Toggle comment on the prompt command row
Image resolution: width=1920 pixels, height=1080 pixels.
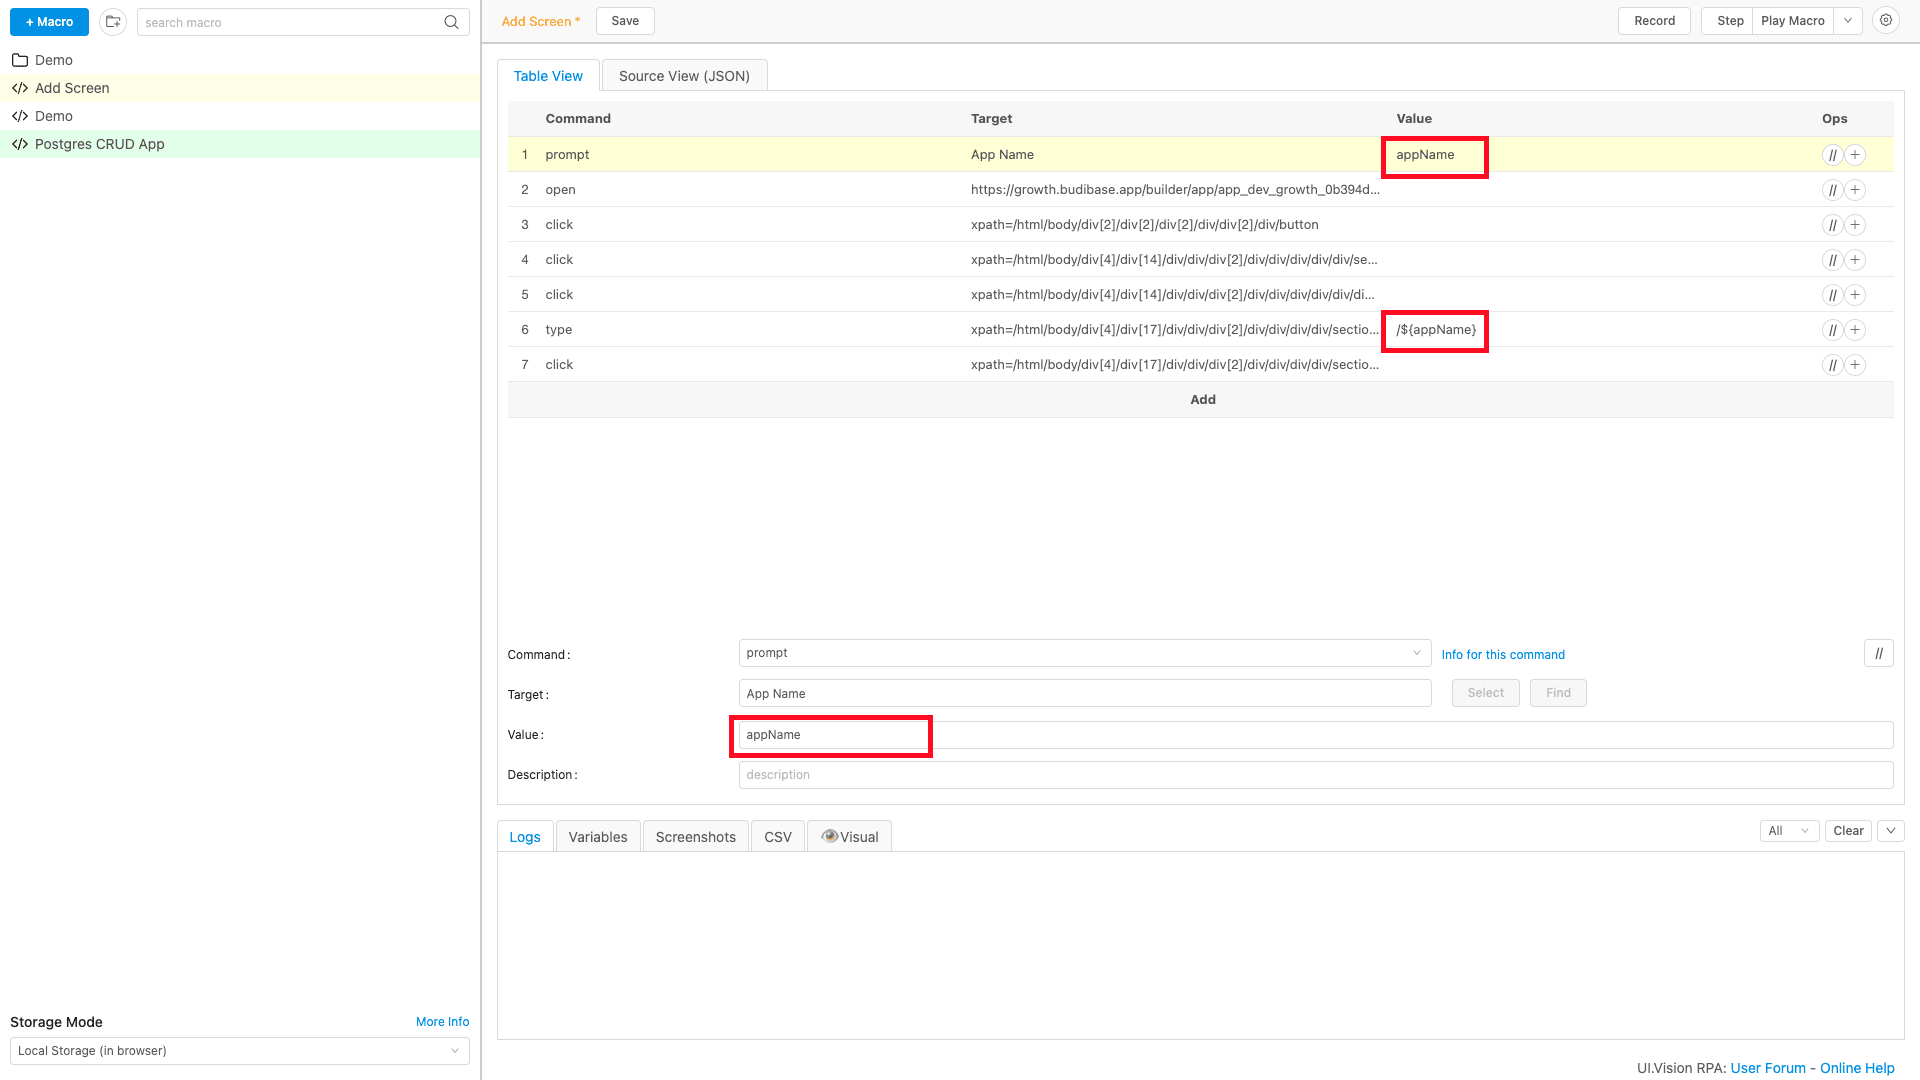[x=1832, y=155]
